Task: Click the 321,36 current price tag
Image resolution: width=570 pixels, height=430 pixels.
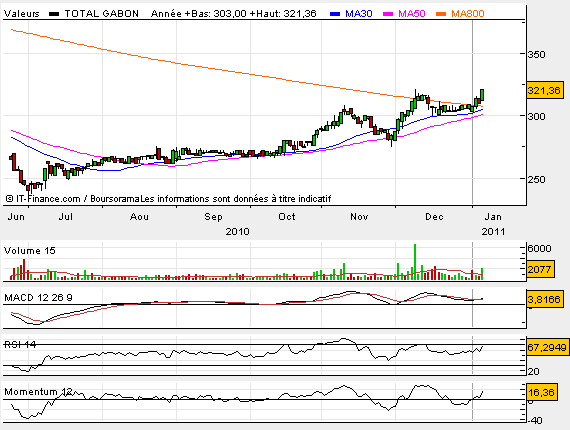Action: 545,90
